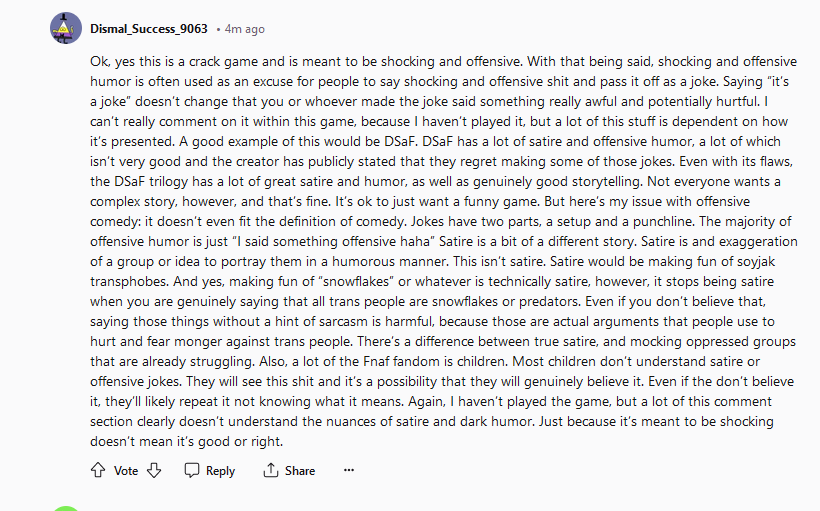The width and height of the screenshot is (820, 511).
Task: Click the Reply text label
Action: (x=220, y=471)
